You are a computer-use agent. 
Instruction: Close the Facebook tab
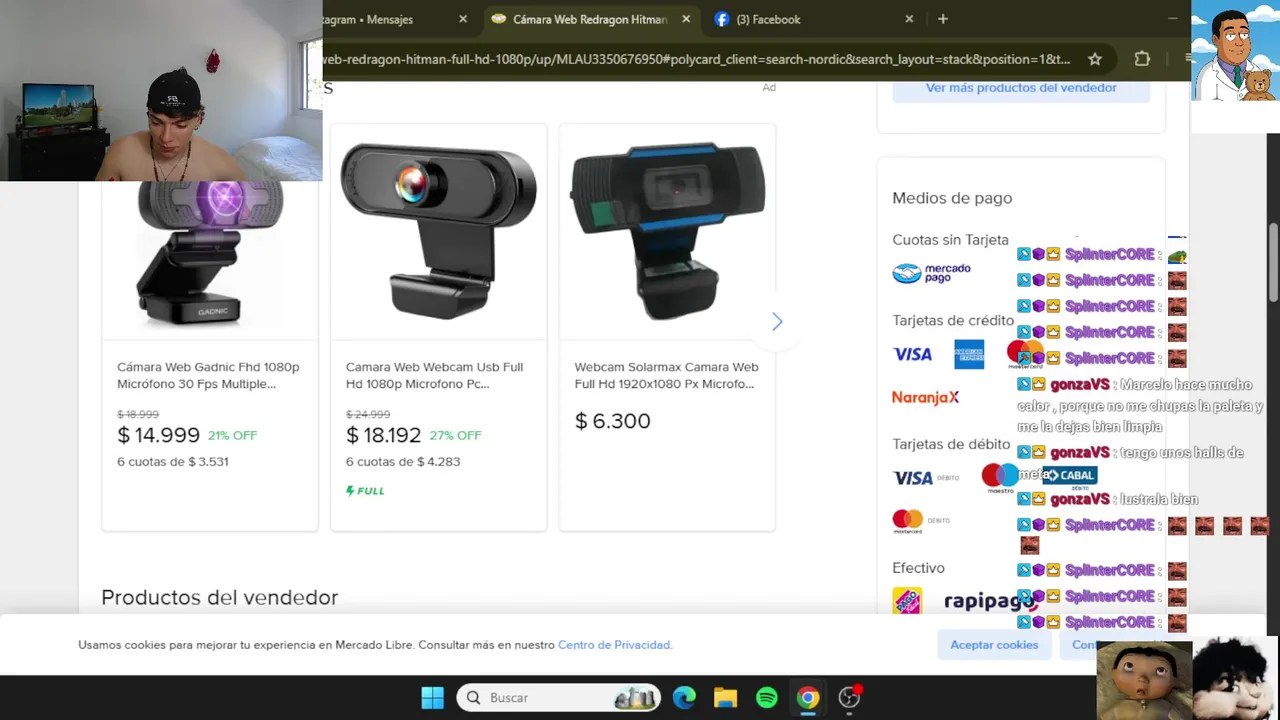[909, 19]
